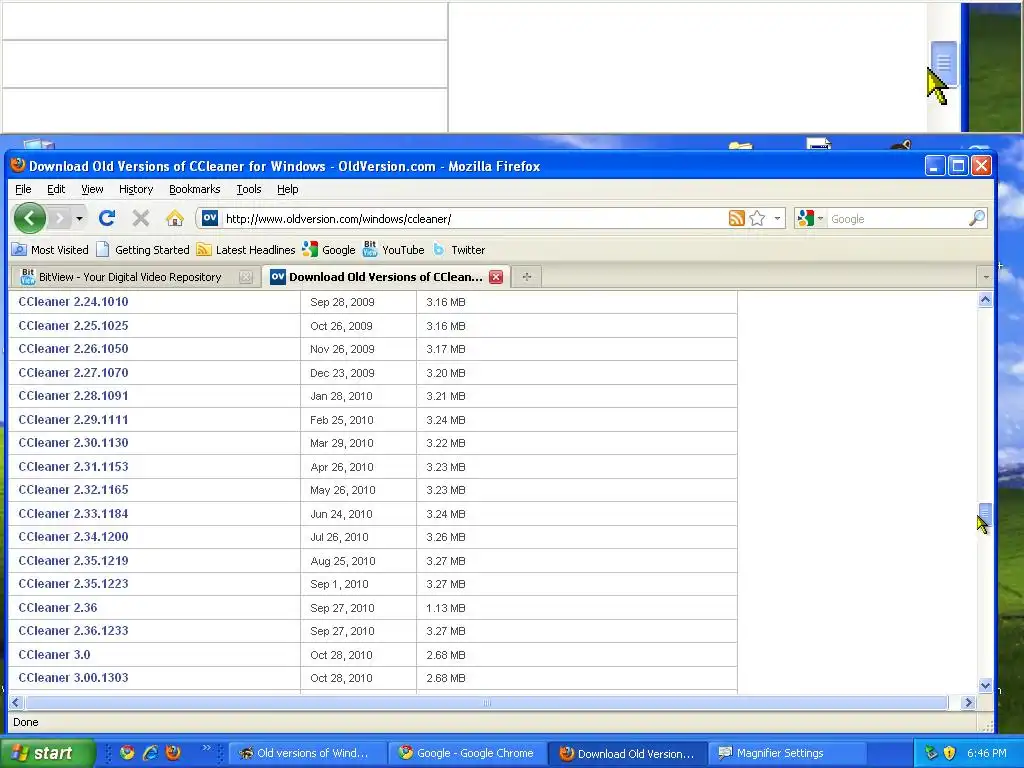1024x768 pixels.
Task: Open the View menu
Action: point(92,189)
